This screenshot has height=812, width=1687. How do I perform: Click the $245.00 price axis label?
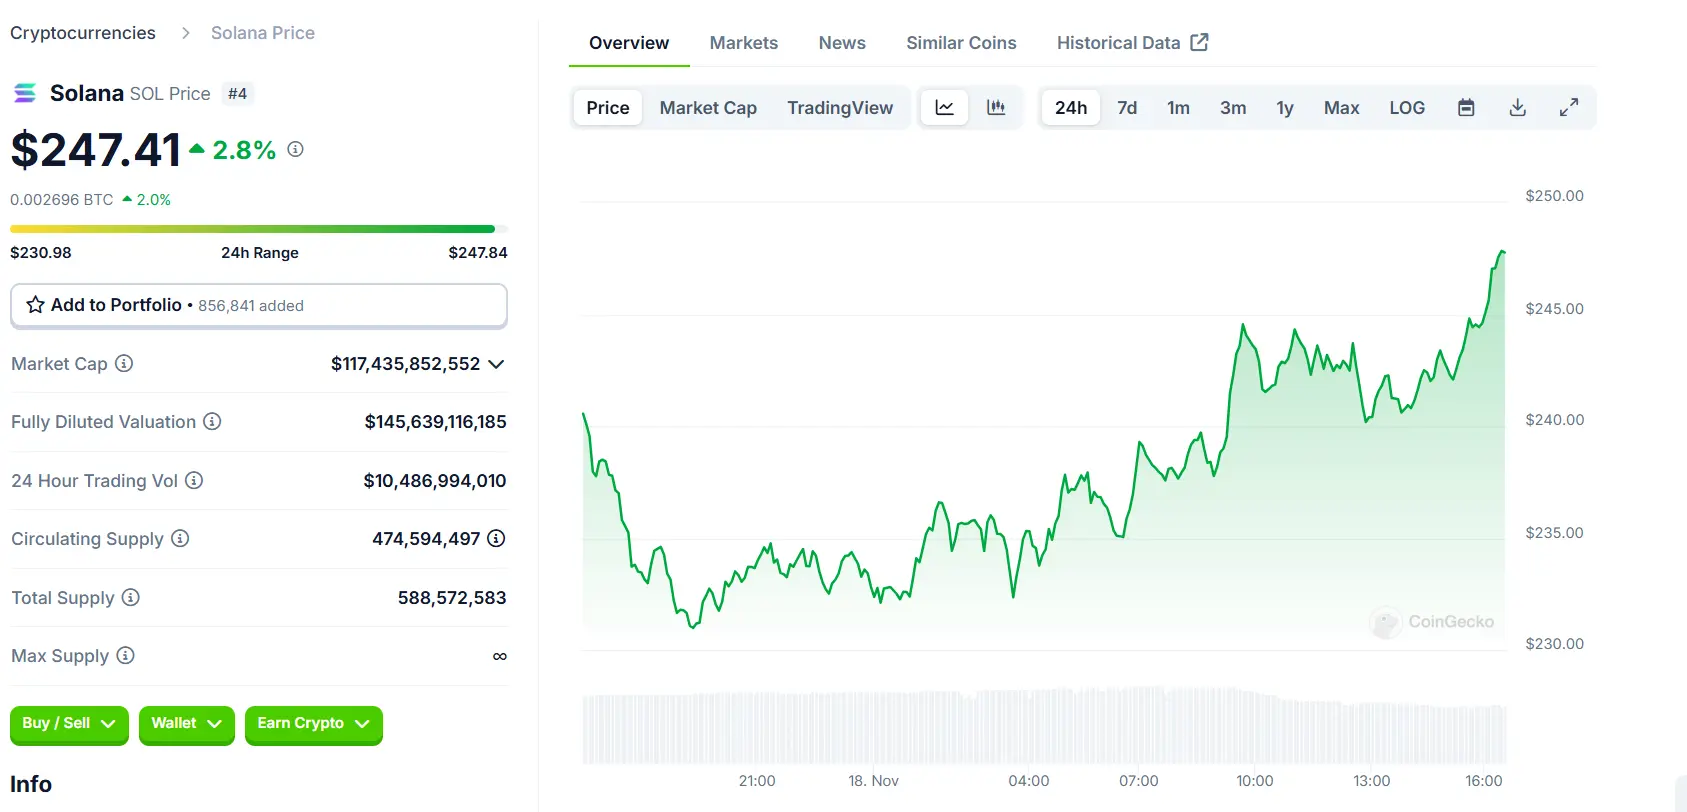[x=1554, y=309]
